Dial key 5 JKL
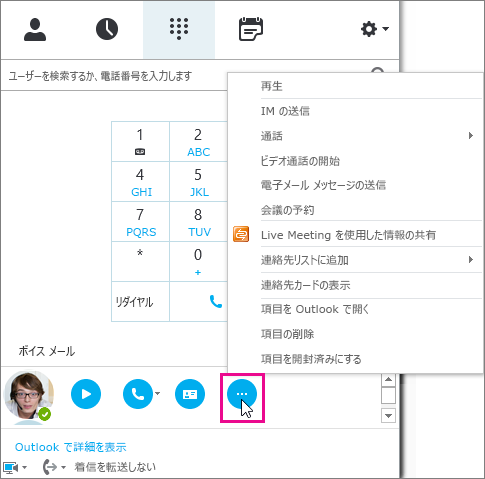Viewport: 485px width, 479px height. (x=198, y=182)
